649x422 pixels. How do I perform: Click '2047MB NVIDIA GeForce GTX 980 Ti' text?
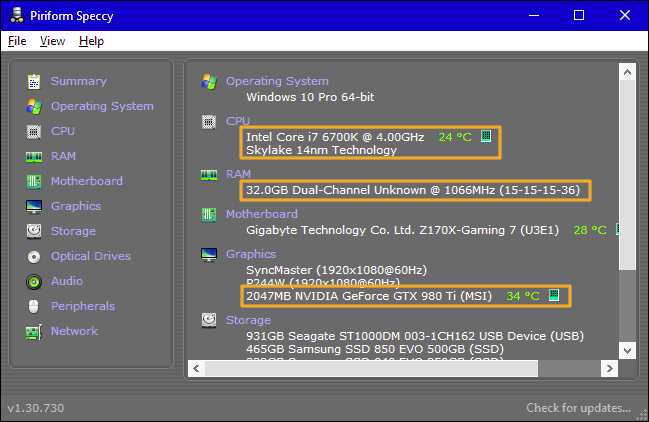click(x=351, y=296)
